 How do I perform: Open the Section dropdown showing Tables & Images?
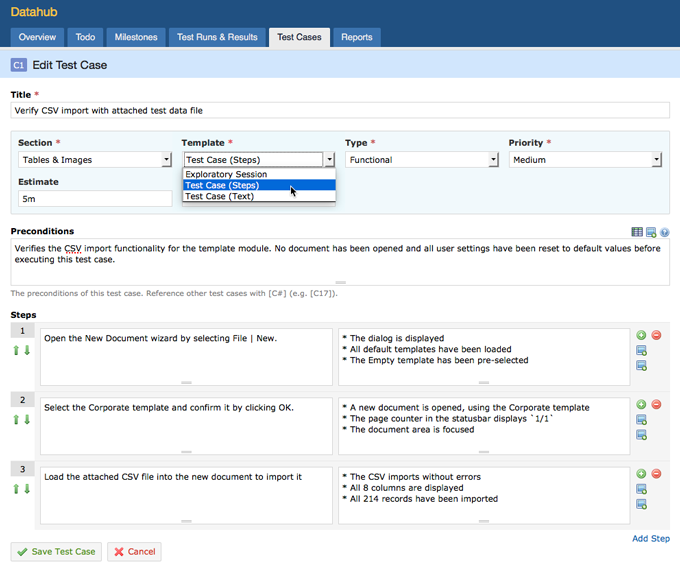click(x=95, y=160)
